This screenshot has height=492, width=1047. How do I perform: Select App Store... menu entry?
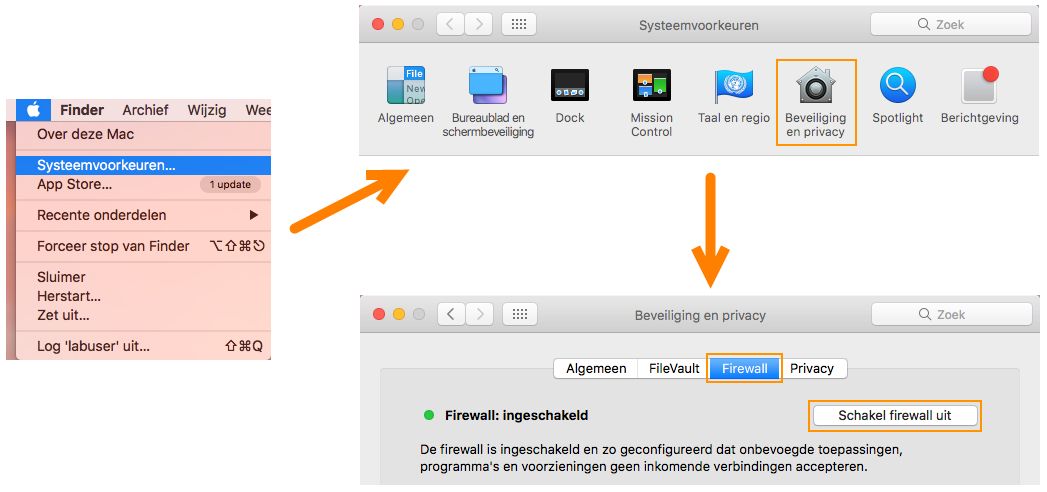pyautogui.click(x=144, y=185)
